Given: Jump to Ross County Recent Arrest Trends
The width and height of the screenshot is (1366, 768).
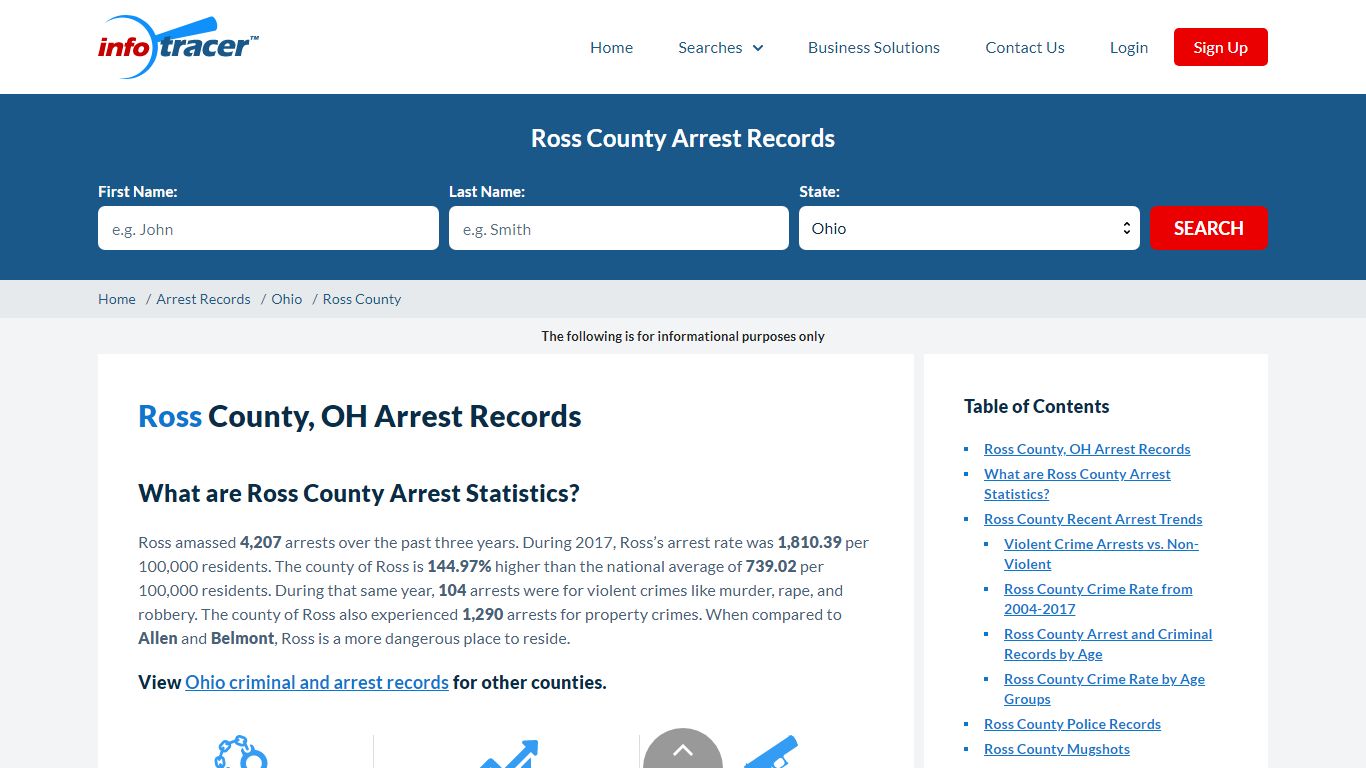Looking at the screenshot, I should (x=1093, y=519).
